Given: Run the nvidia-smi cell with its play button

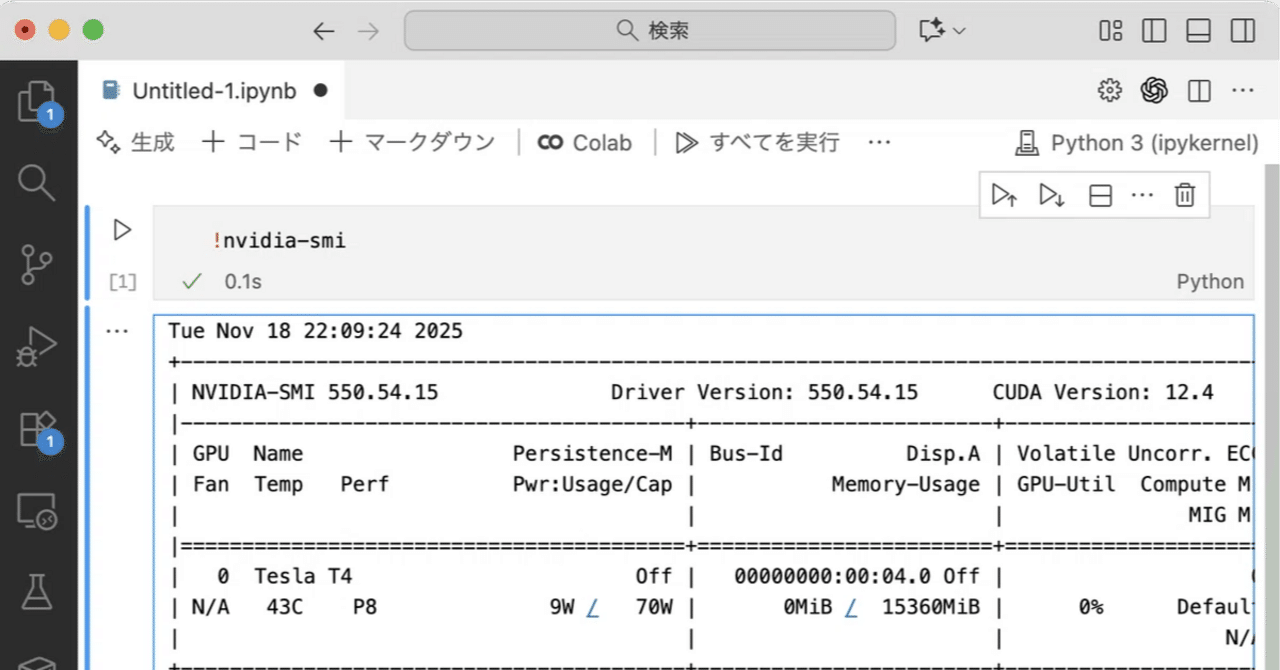Looking at the screenshot, I should point(120,229).
